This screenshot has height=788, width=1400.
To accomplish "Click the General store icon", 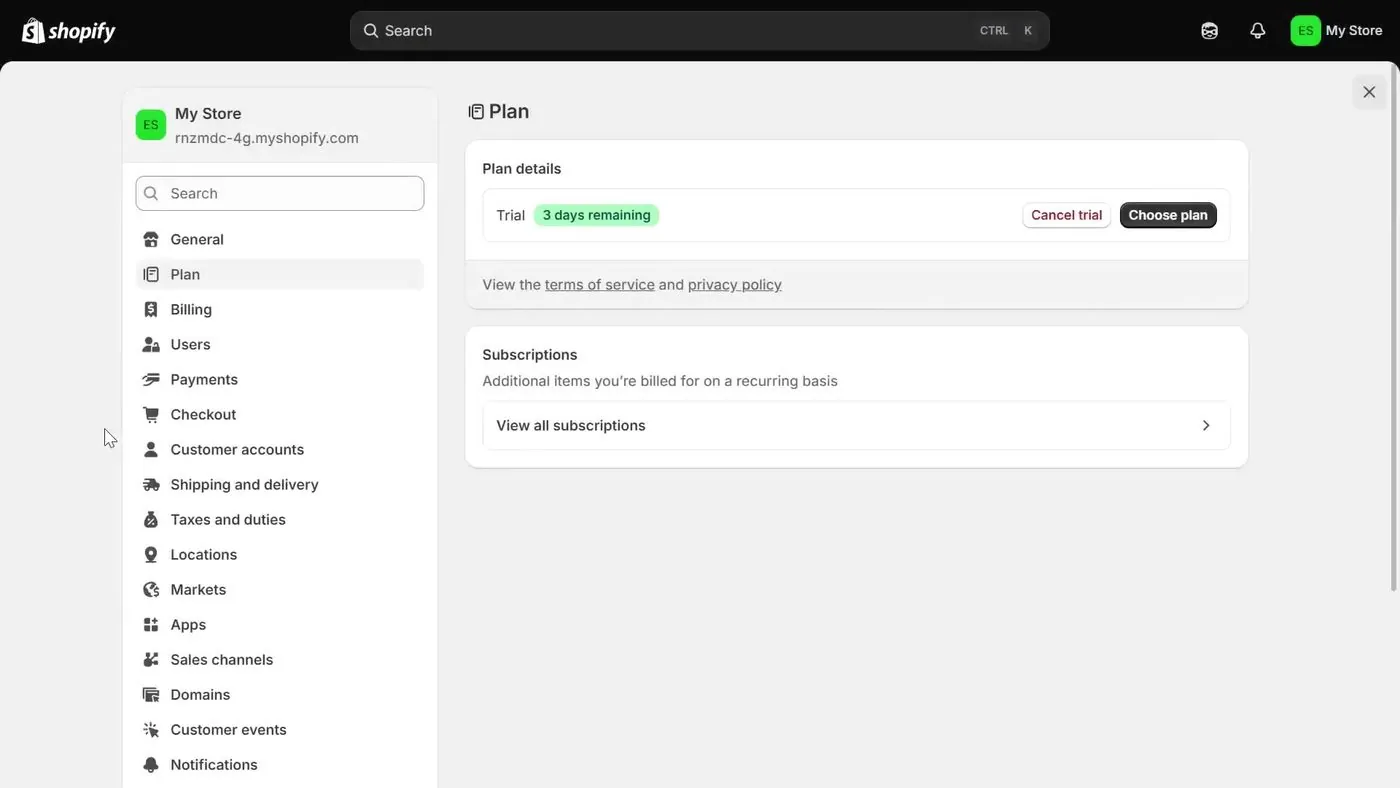I will (x=151, y=240).
